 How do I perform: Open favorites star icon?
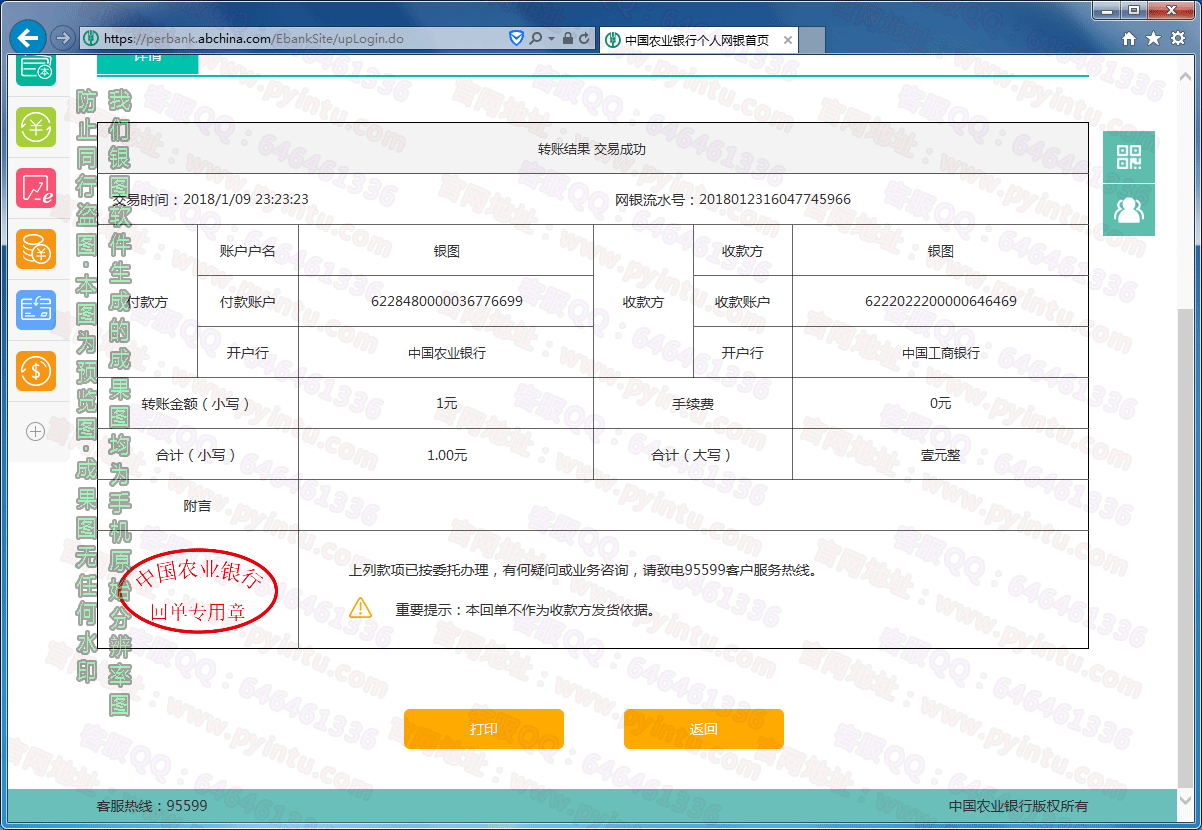(1153, 39)
